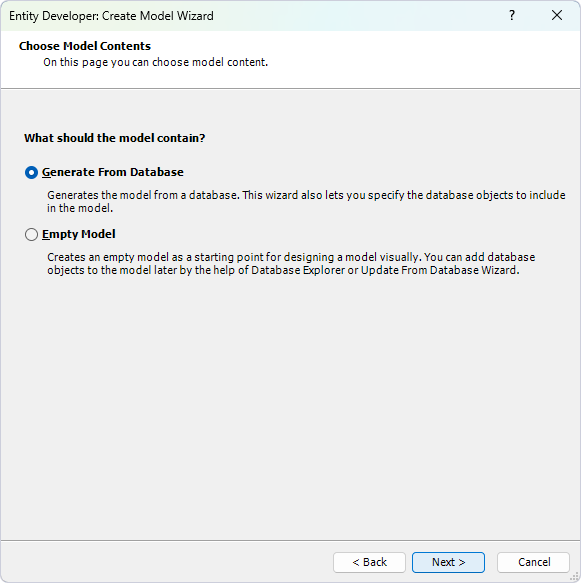Image resolution: width=581 pixels, height=583 pixels.
Task: Click the 'in the model.' text below Generate option
Action: 80,208
